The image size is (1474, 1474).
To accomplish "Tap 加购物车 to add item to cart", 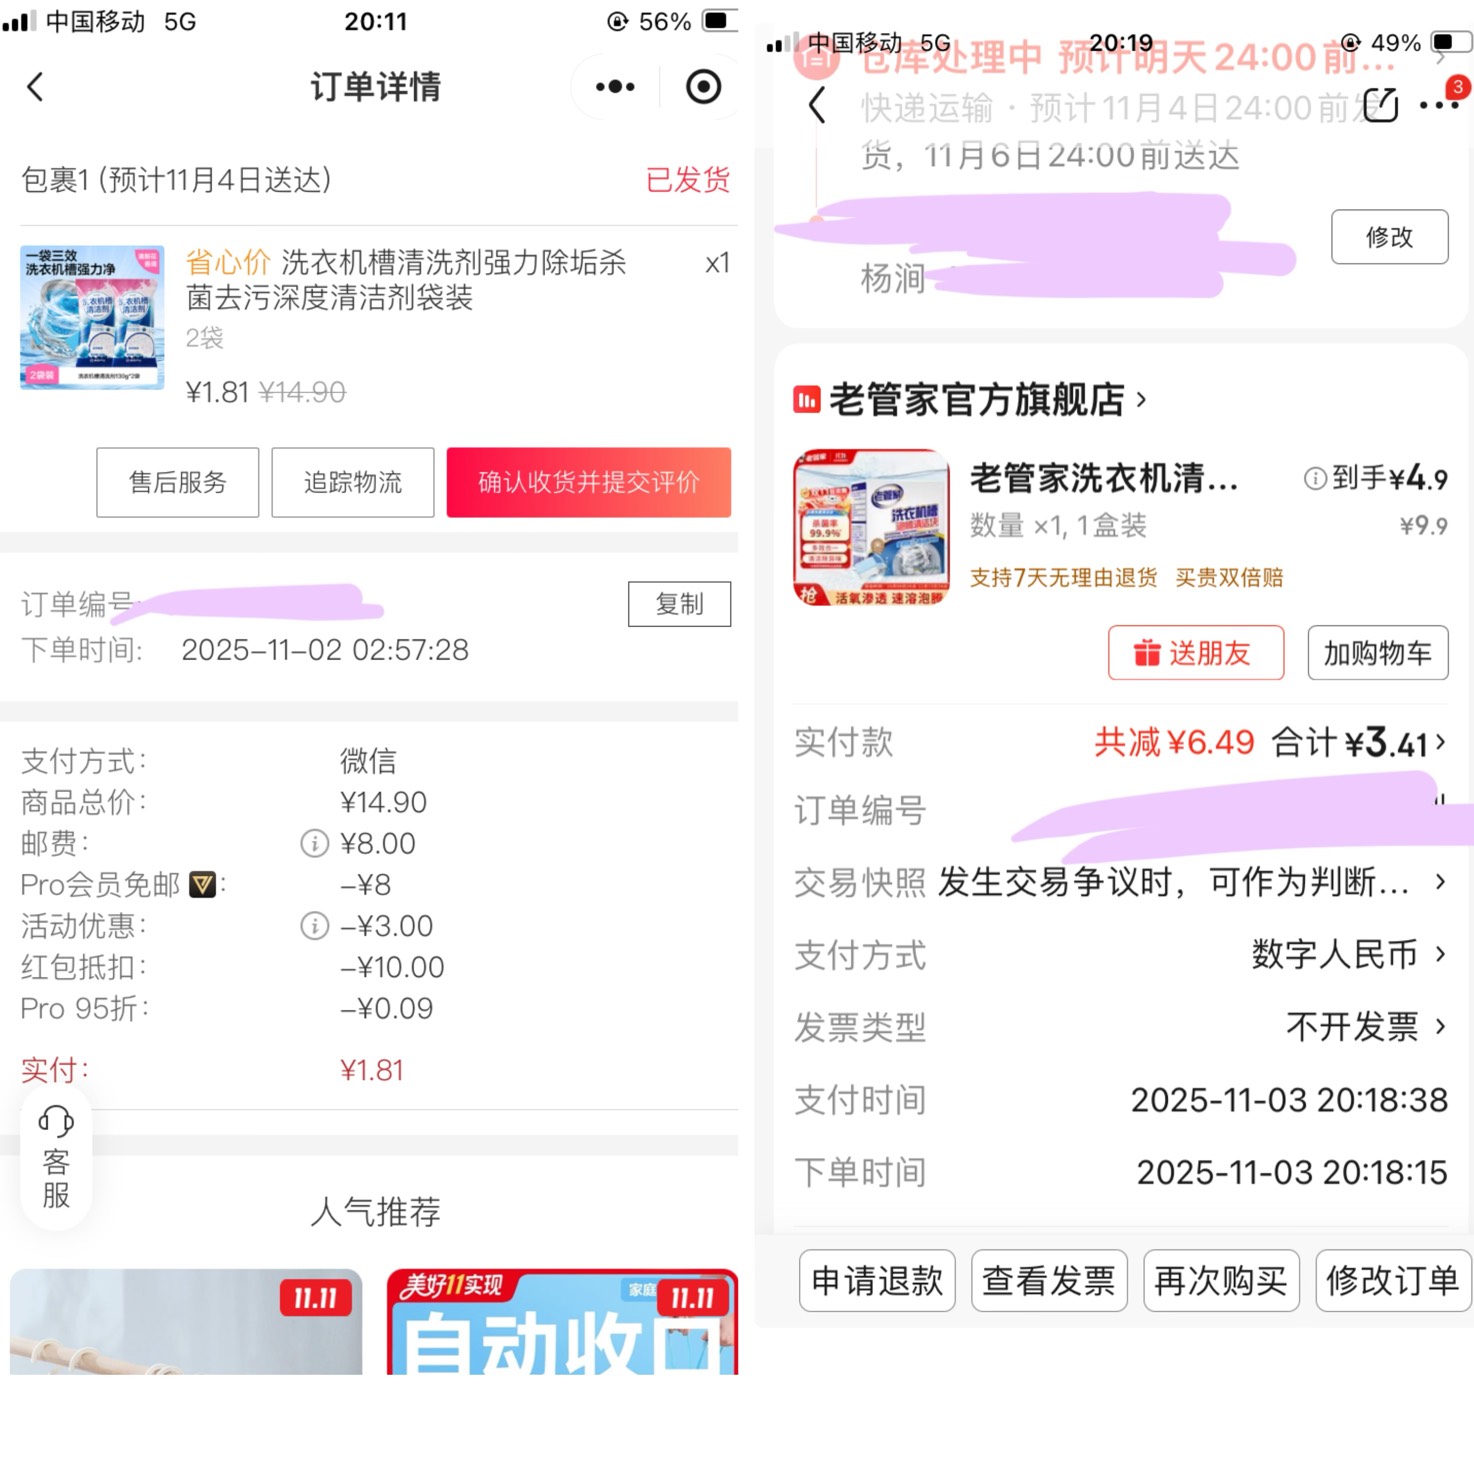I will coord(1377,653).
